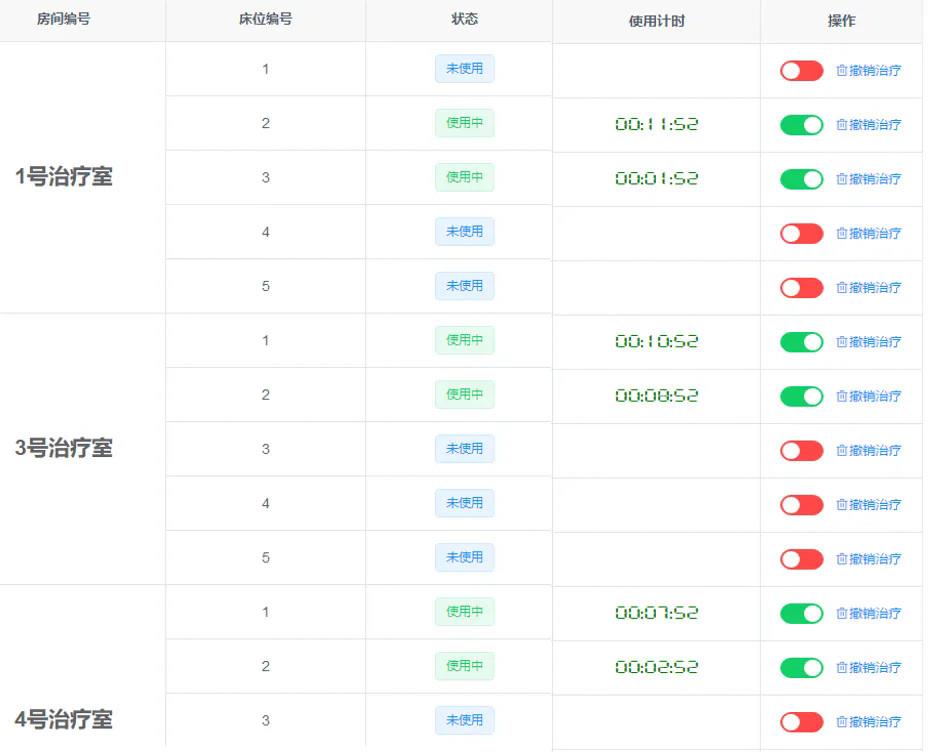Click trash icon for Room 3 bed 4
929x752 pixels.
pos(842,505)
